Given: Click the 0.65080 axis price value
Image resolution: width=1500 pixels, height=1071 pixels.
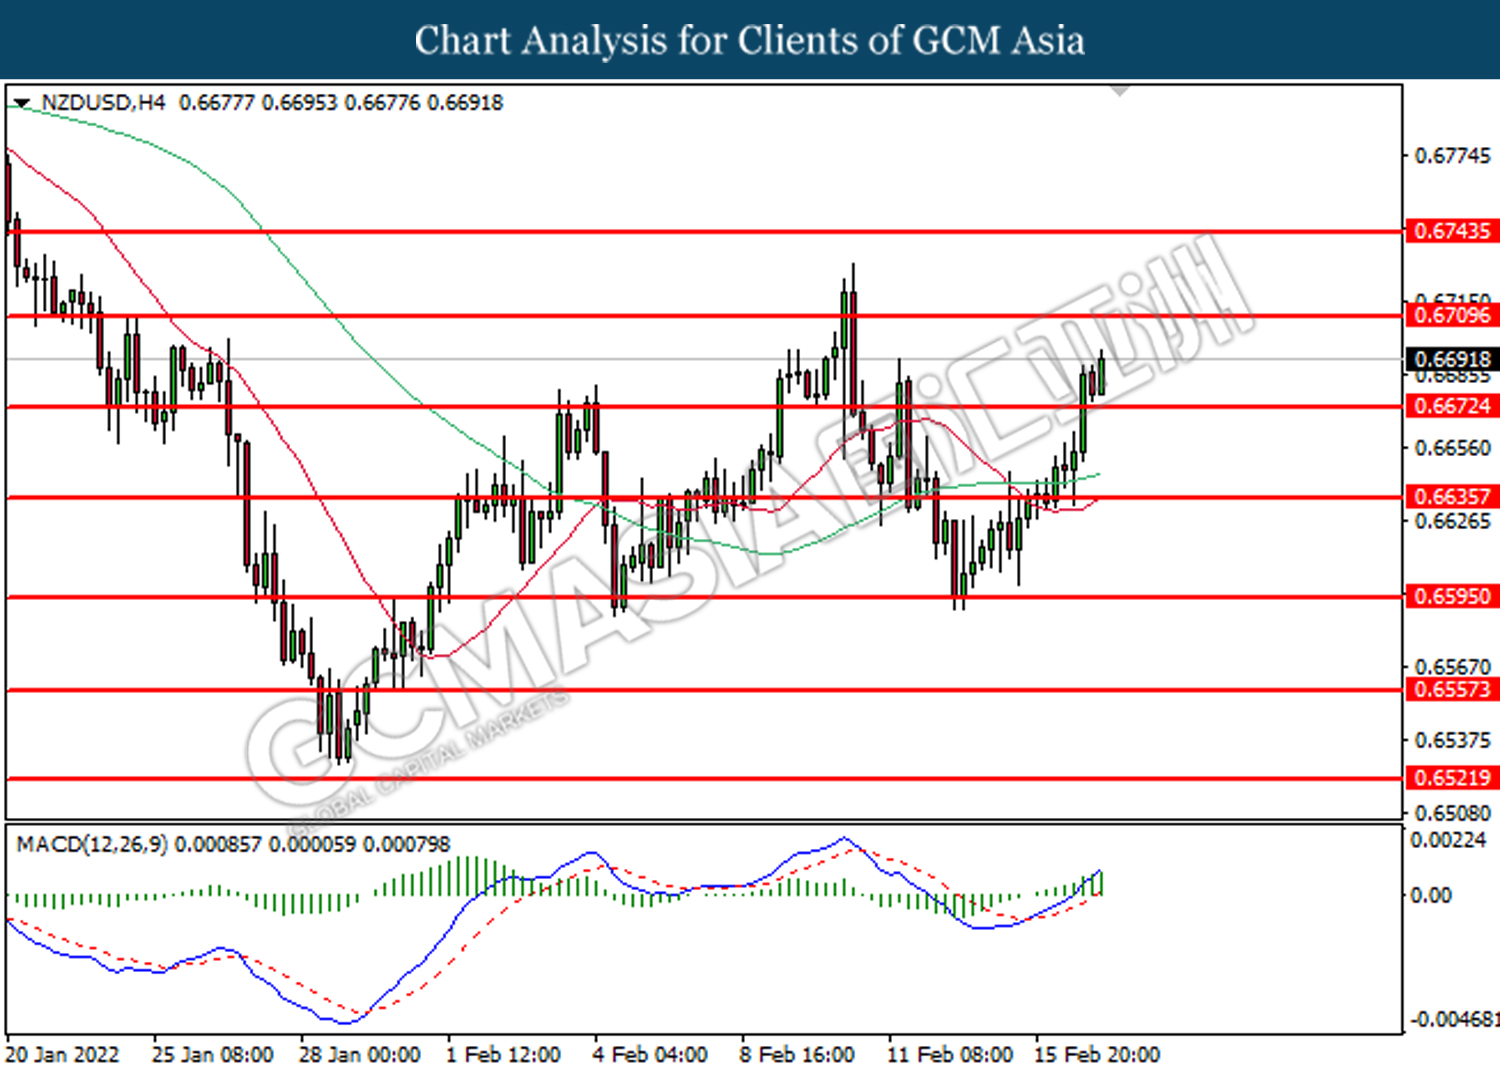Looking at the screenshot, I should [x=1452, y=813].
